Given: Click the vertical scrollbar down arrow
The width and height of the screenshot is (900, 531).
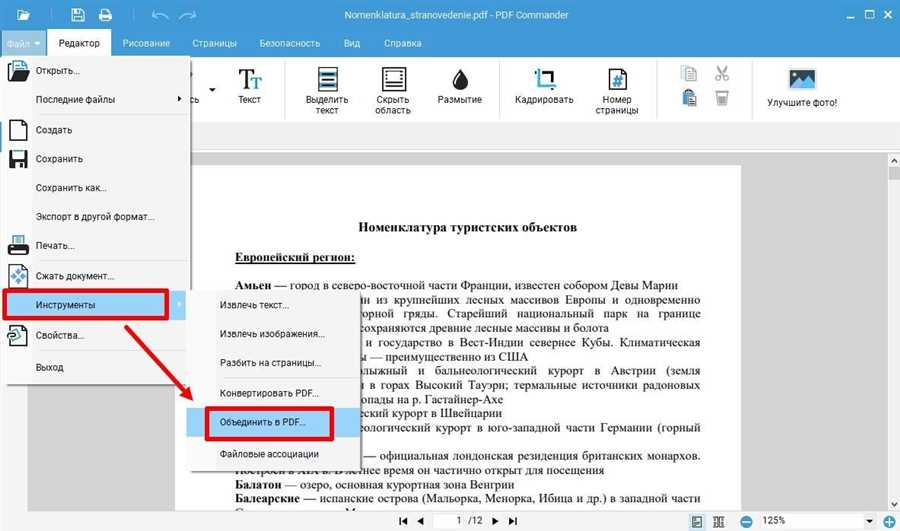Looking at the screenshot, I should [894, 504].
